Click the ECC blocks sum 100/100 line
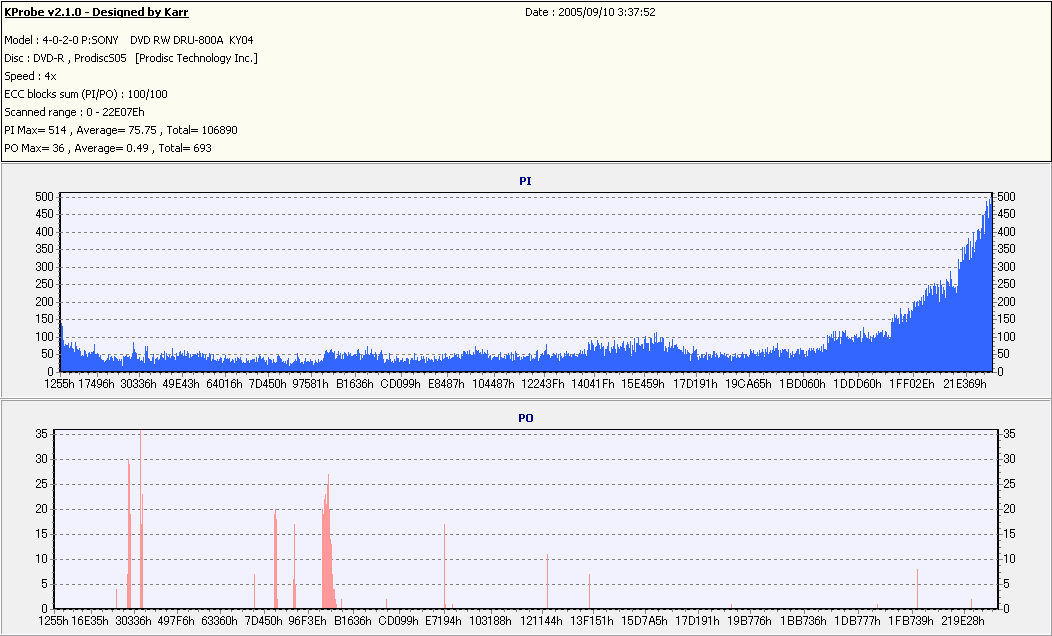 (x=86, y=95)
